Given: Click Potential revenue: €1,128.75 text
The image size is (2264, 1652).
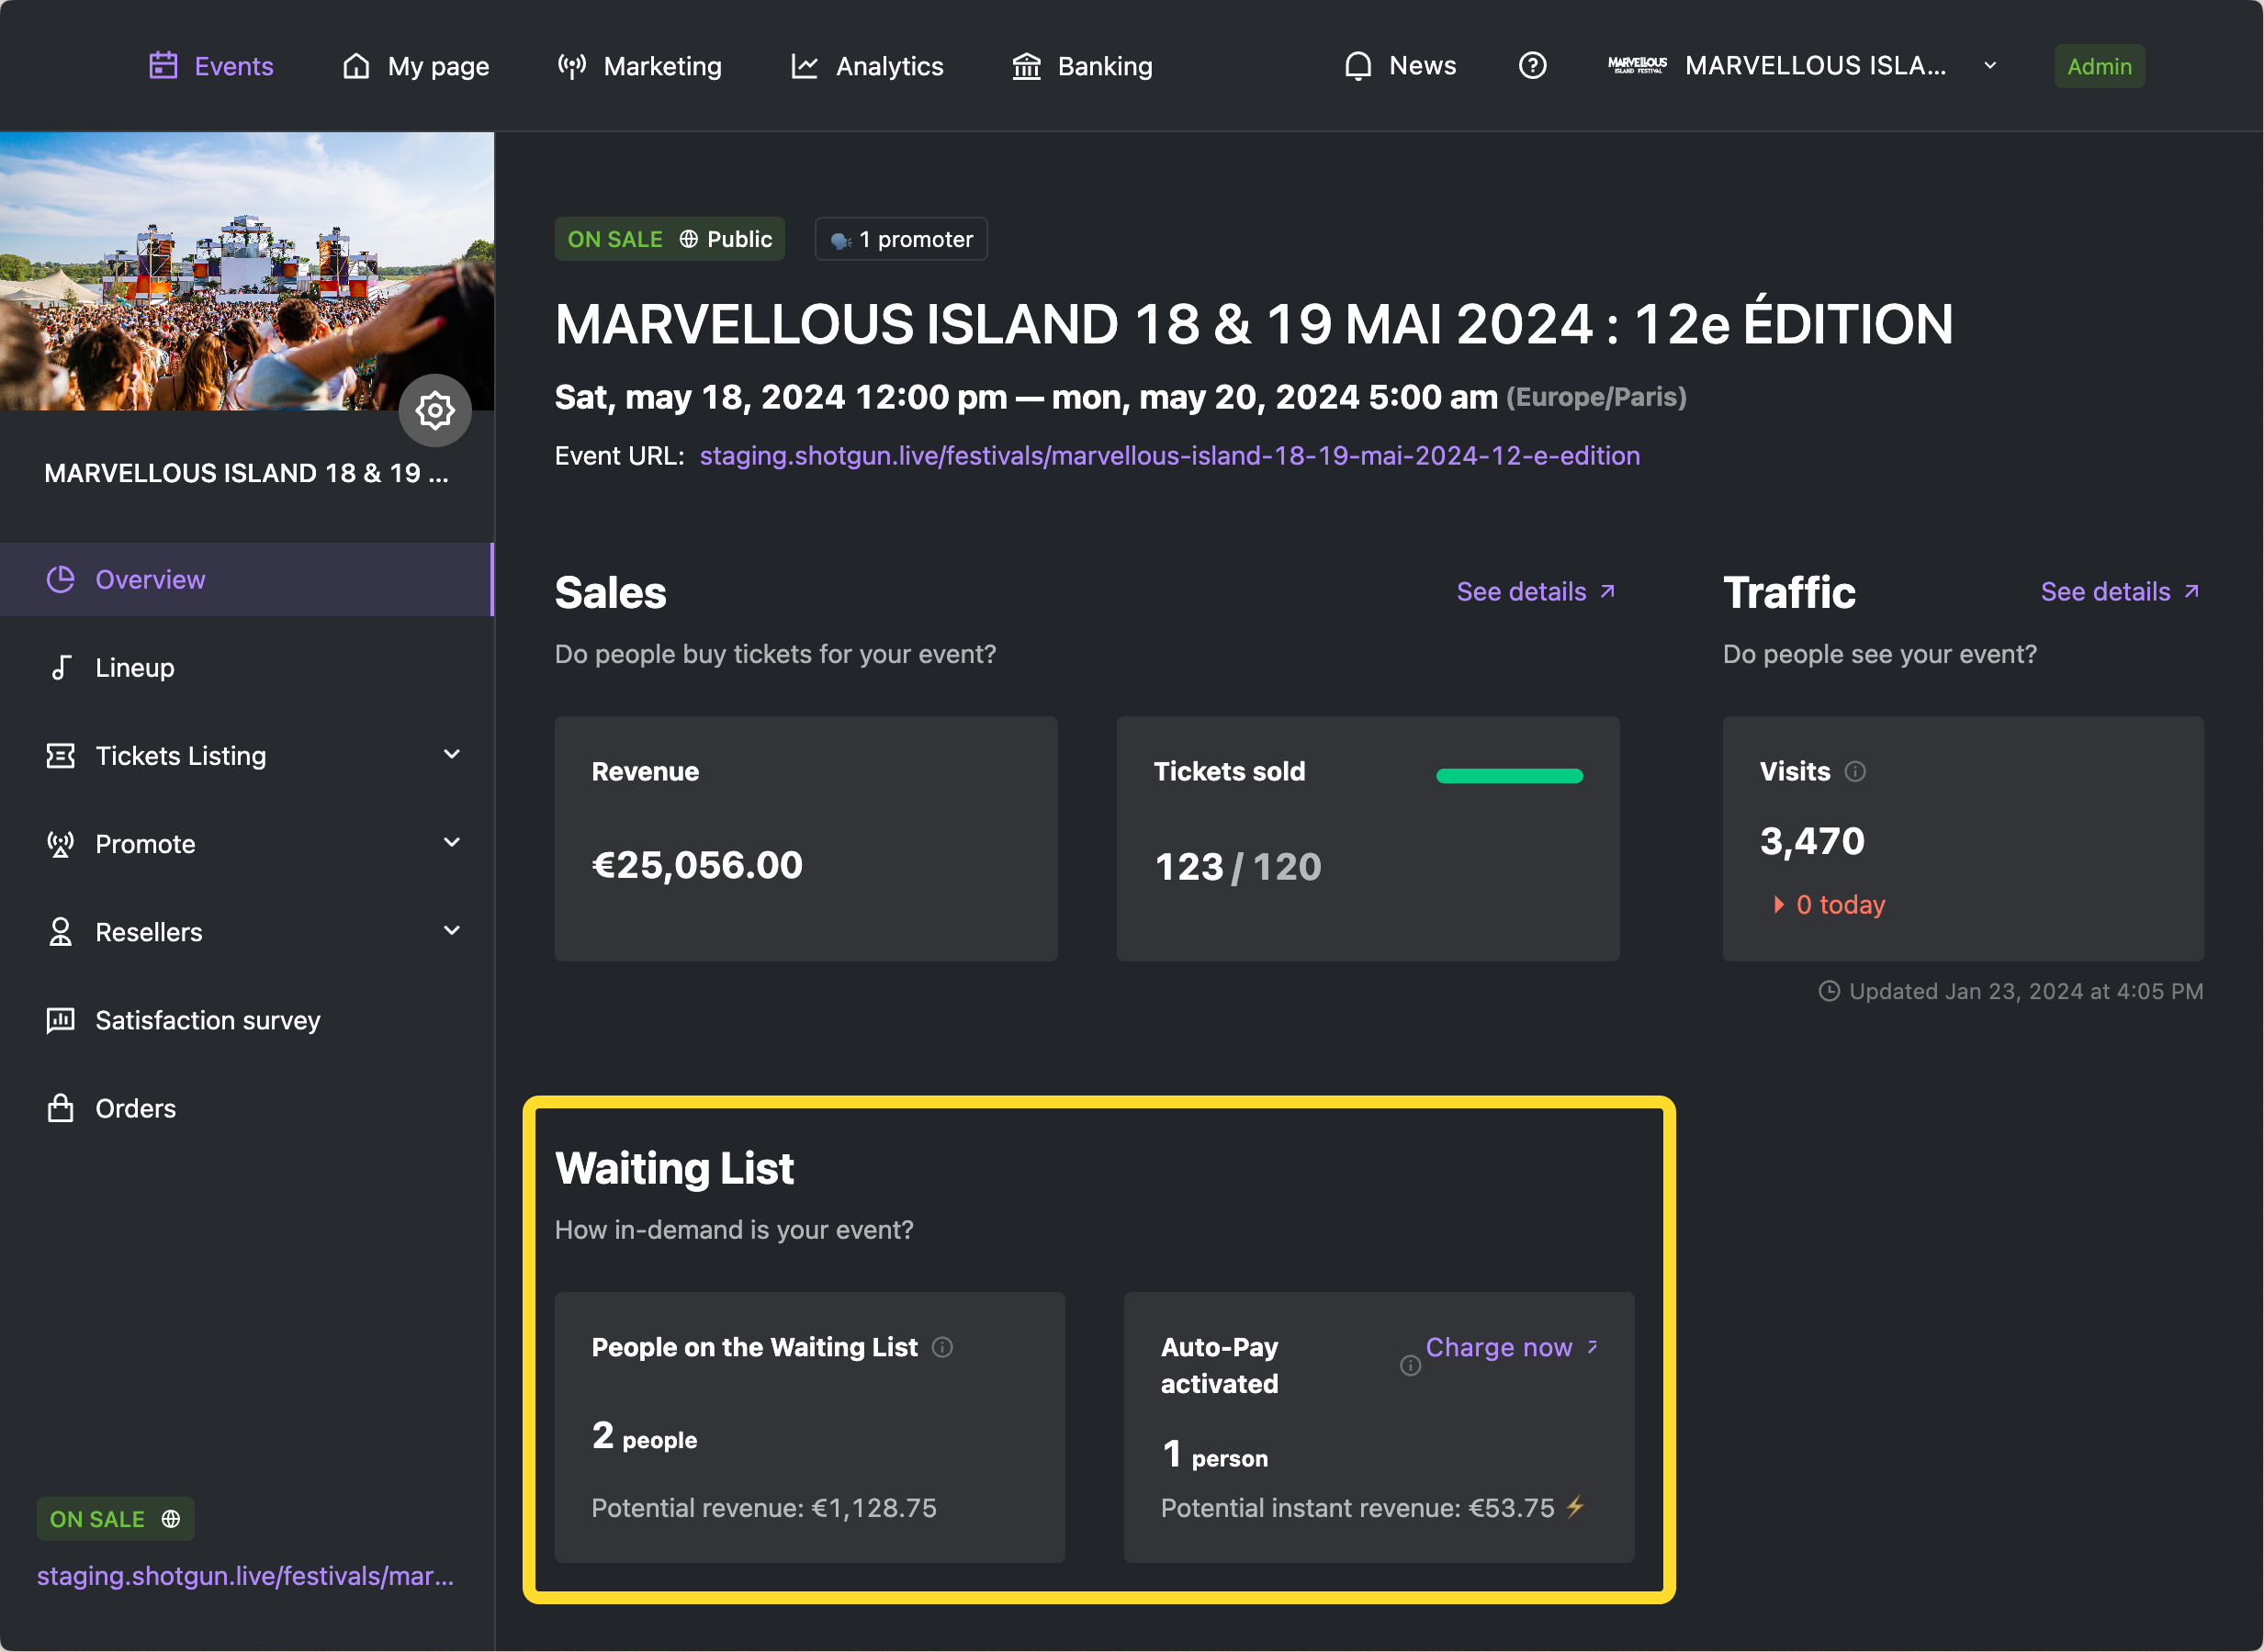Looking at the screenshot, I should pyautogui.click(x=764, y=1507).
